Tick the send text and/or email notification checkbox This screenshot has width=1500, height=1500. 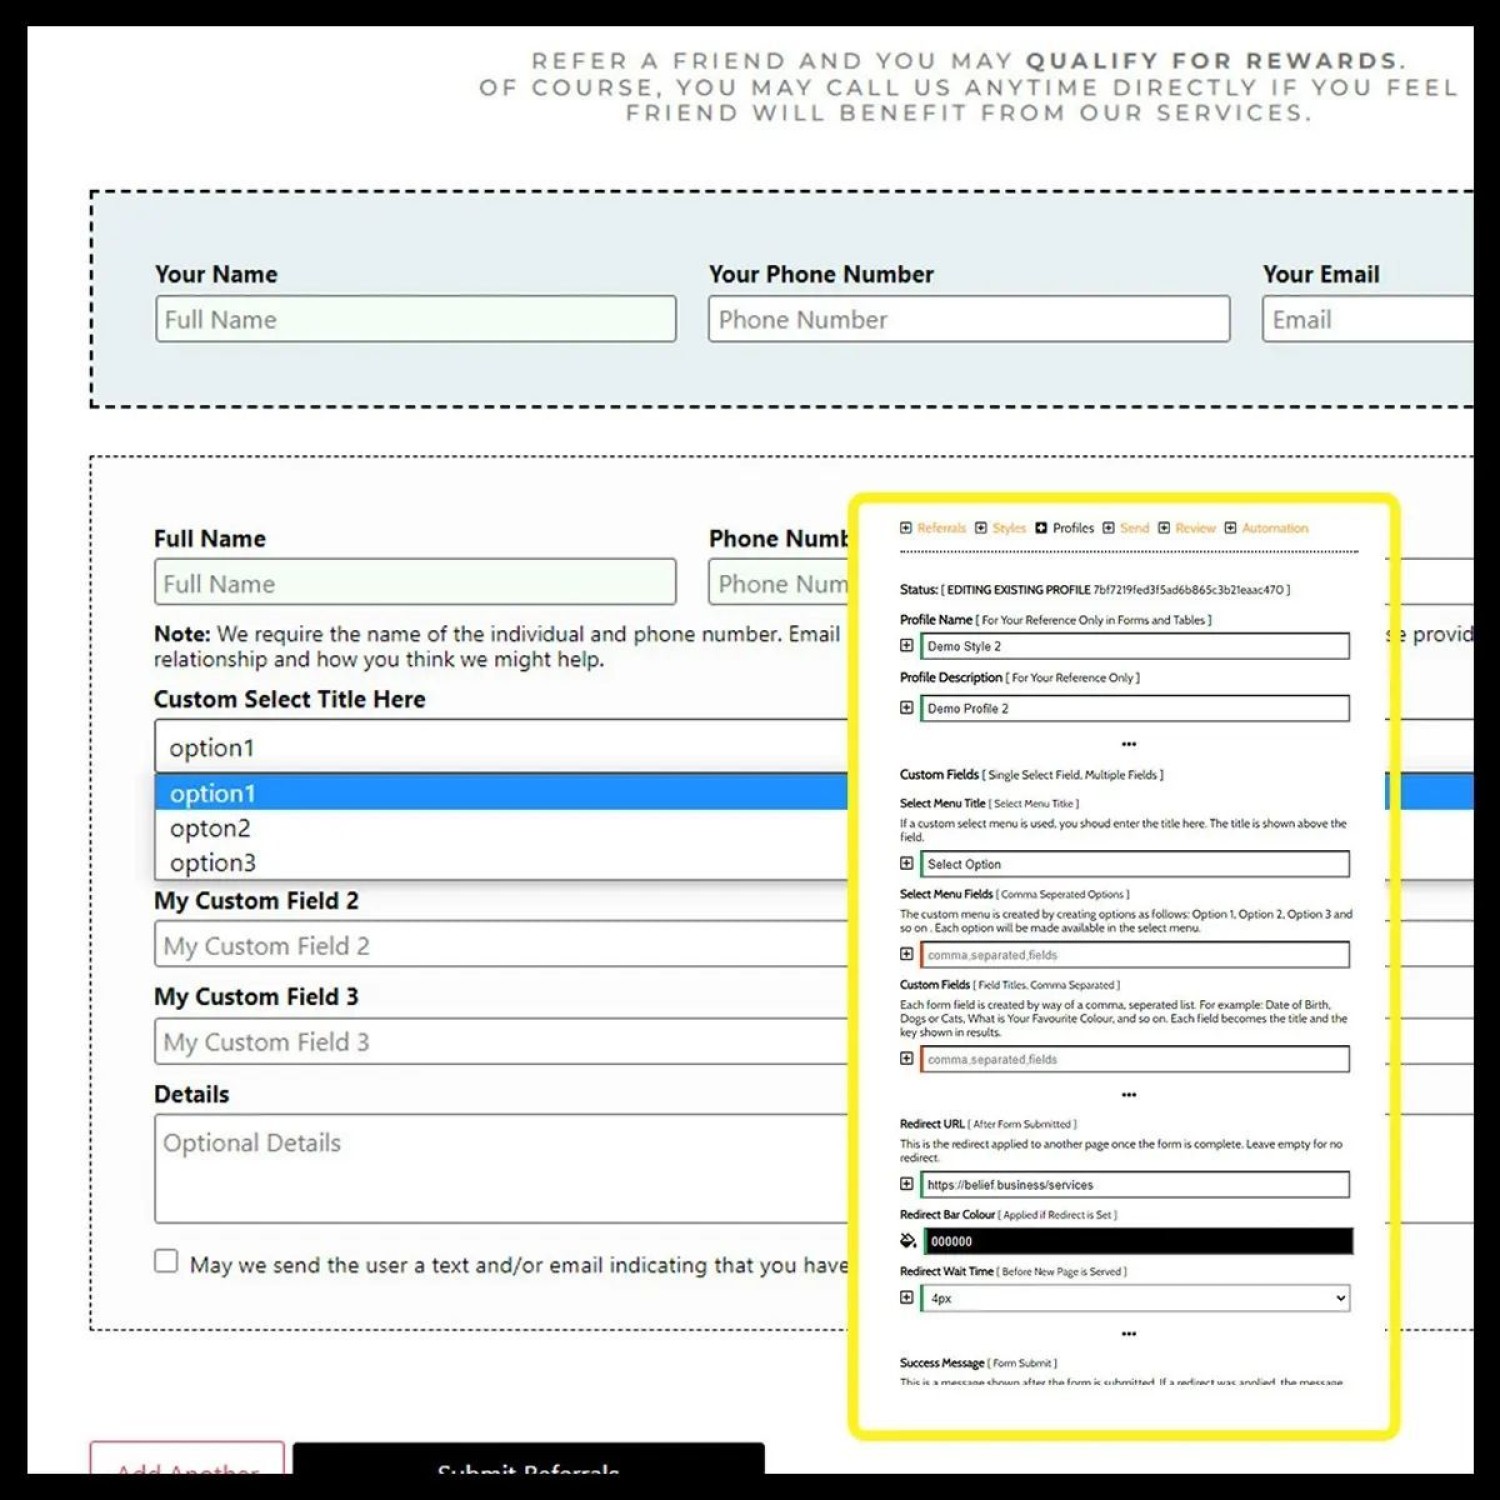(166, 1261)
